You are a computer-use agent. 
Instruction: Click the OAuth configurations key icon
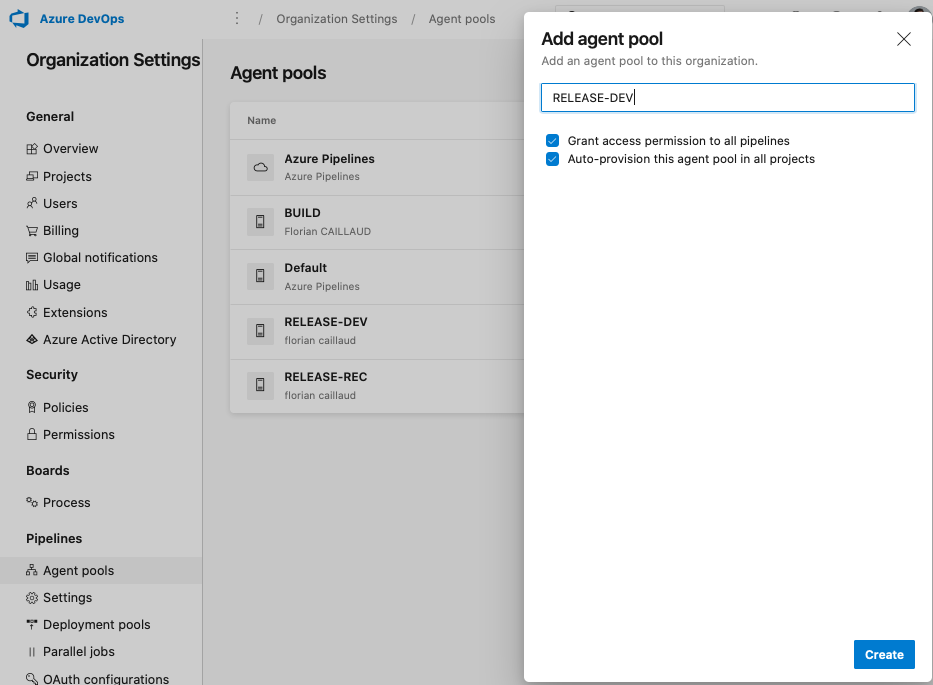pyautogui.click(x=32, y=678)
